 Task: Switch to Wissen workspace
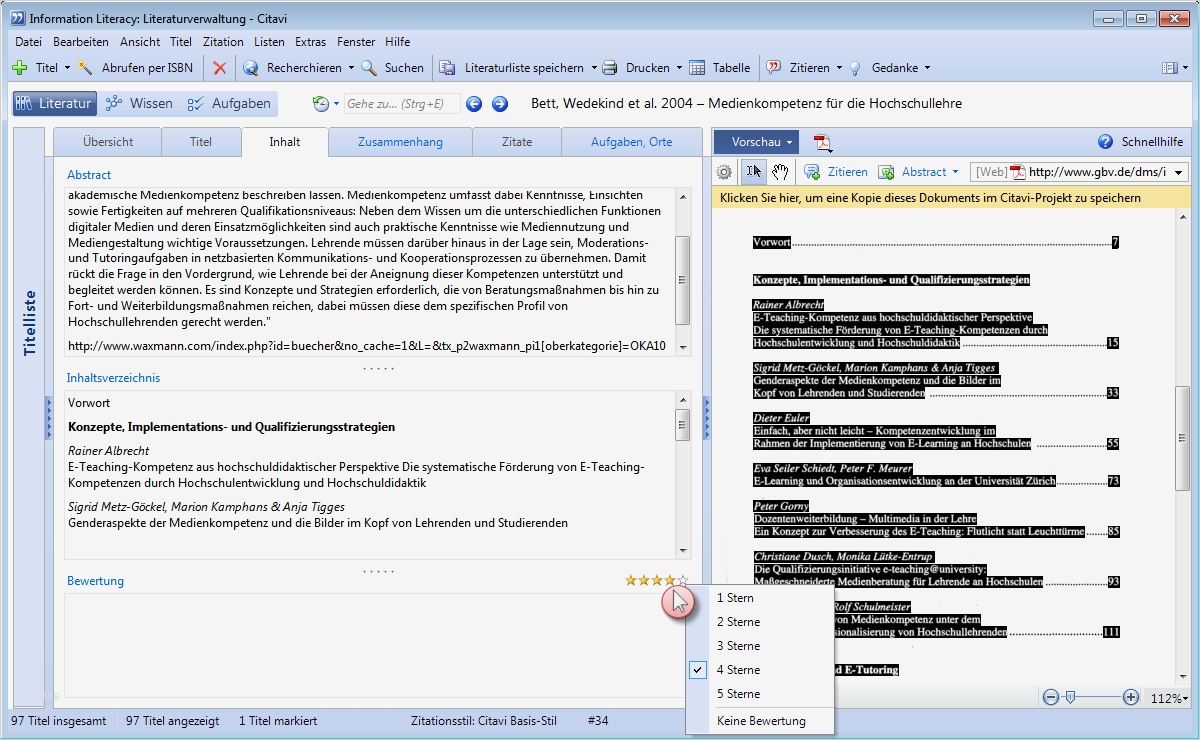point(139,104)
